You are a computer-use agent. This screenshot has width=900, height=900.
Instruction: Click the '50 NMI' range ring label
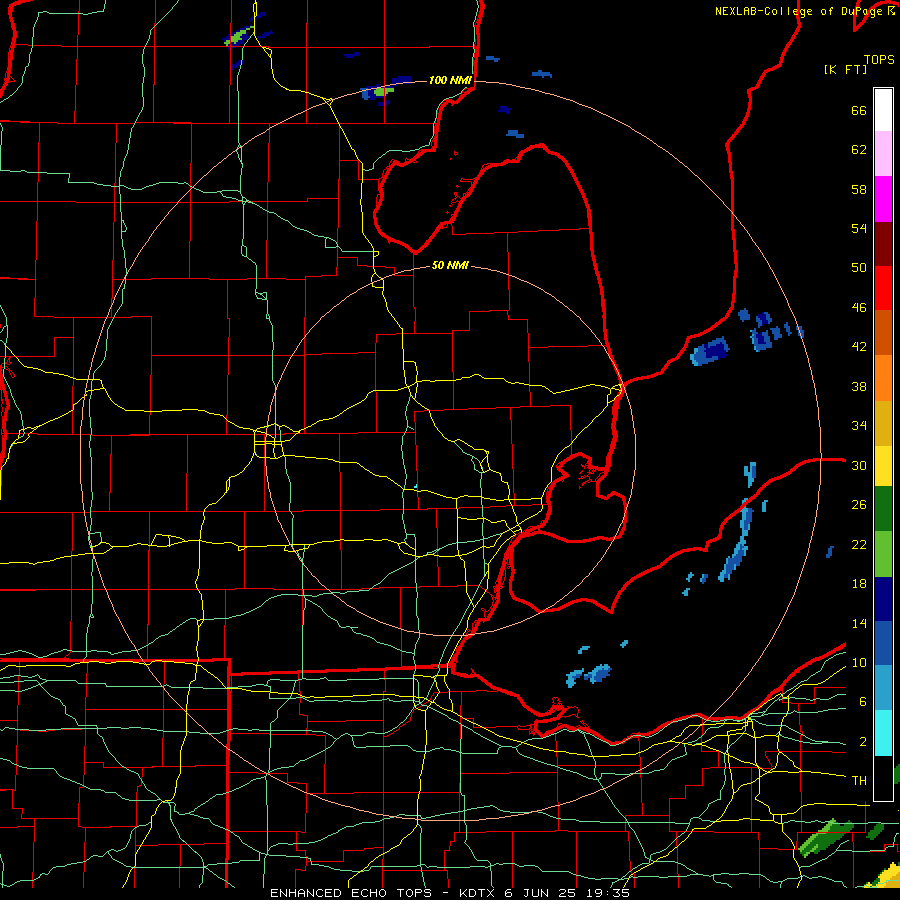click(450, 265)
